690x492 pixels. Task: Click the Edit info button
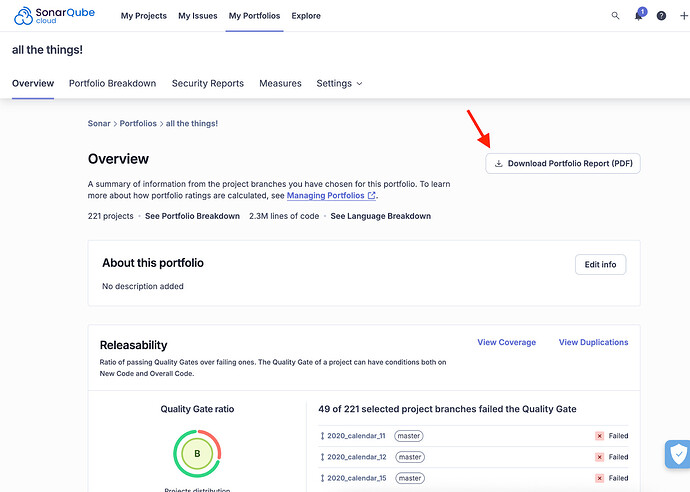[x=600, y=264]
